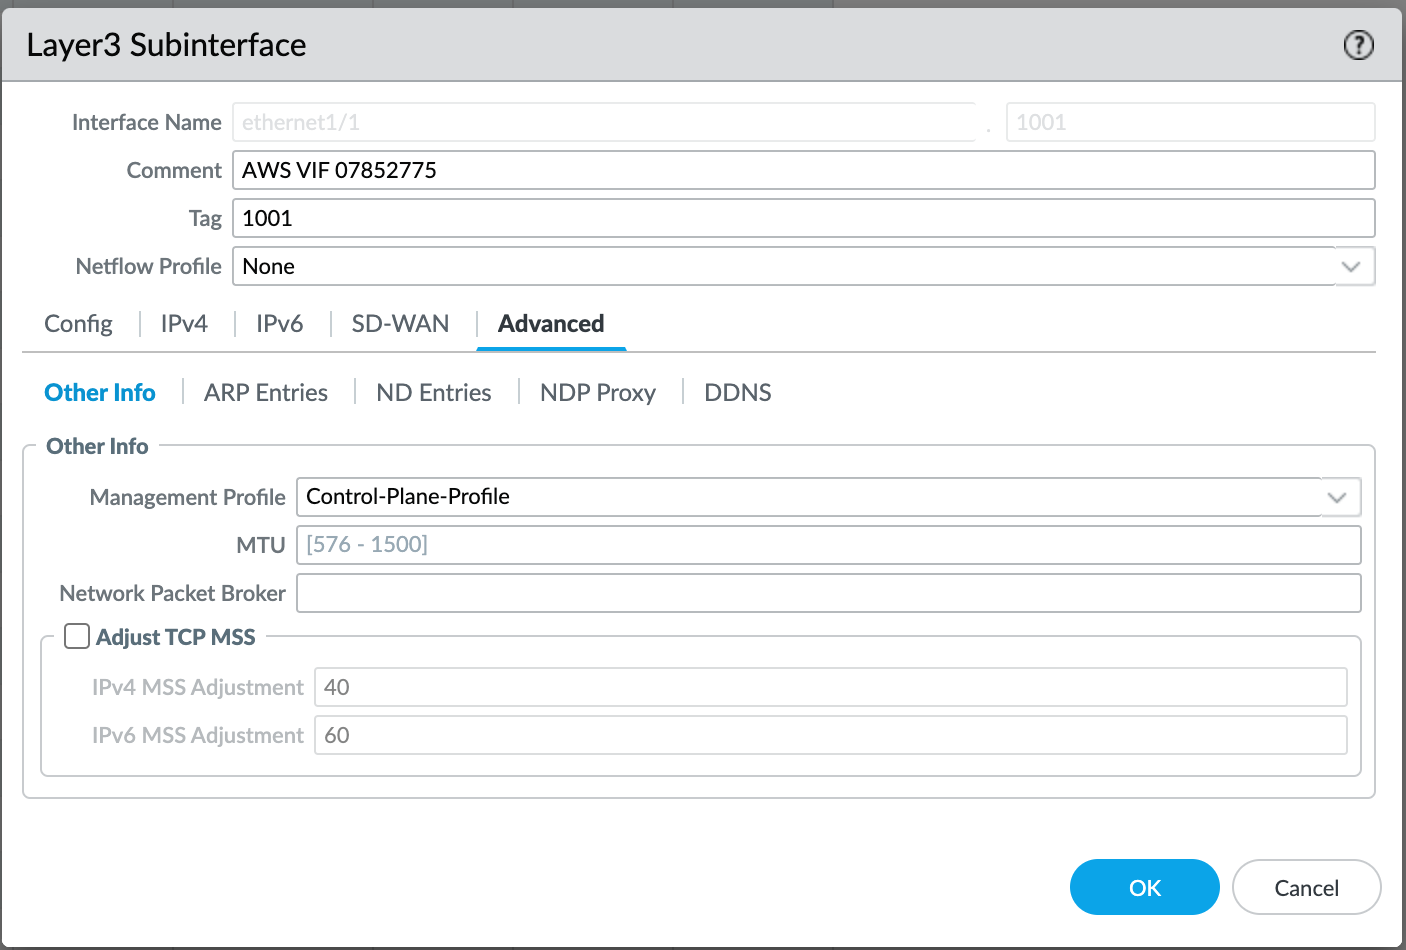Screen dimensions: 1406x950
Task: Click the Cancel button
Action: click(x=1306, y=888)
